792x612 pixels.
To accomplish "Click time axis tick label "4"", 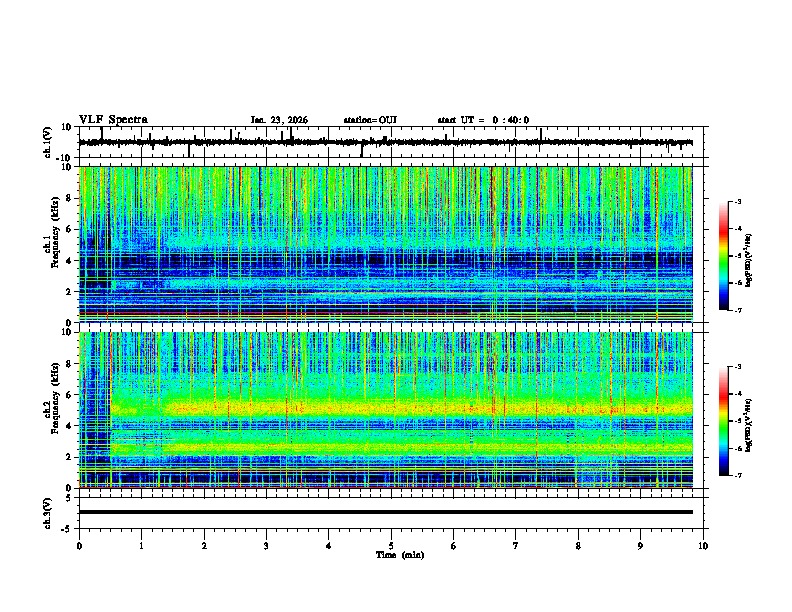I will tap(329, 546).
